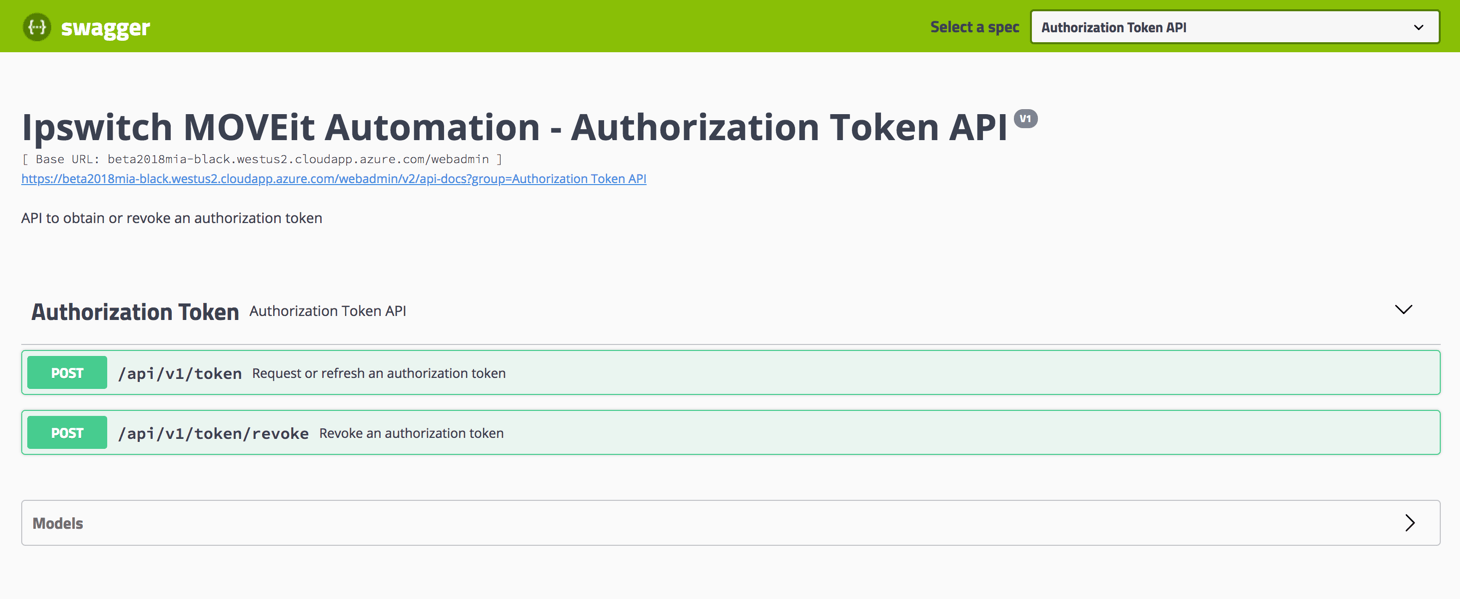The width and height of the screenshot is (1460, 599).
Task: Click the Authorization Token section heading
Action: pyautogui.click(x=135, y=311)
